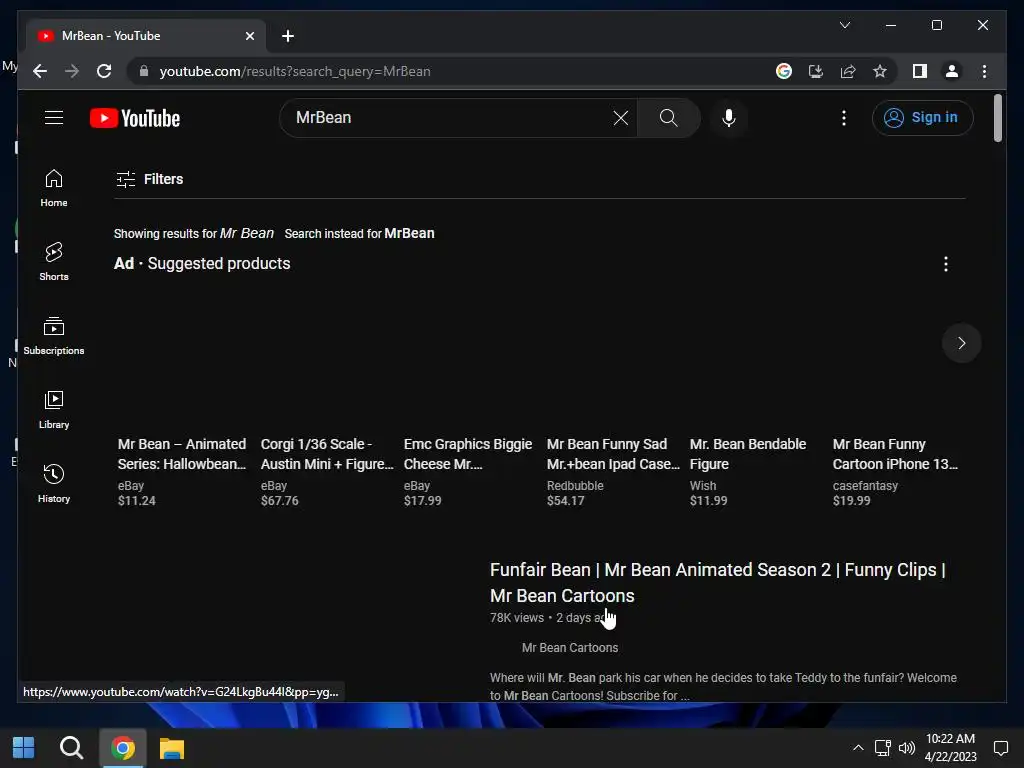
Task: Expand the Filters options
Action: pyautogui.click(x=150, y=179)
